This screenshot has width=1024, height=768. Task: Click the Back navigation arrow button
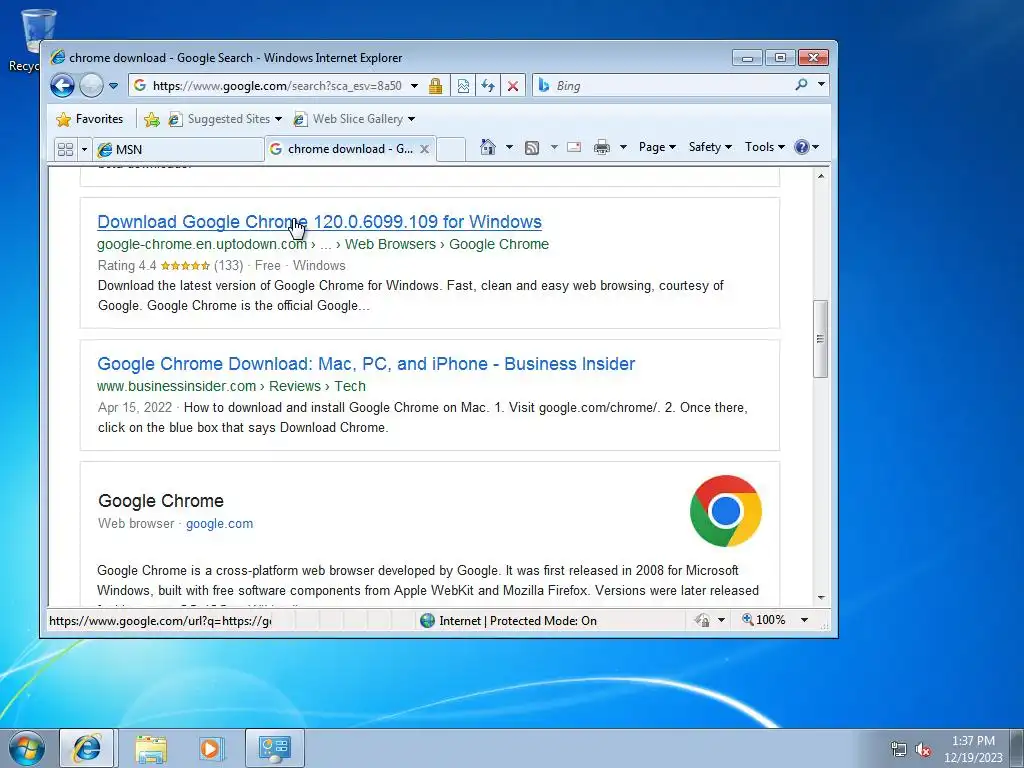tap(62, 86)
